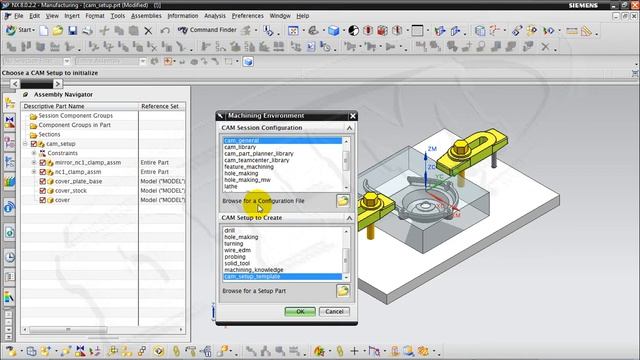The width and height of the screenshot is (640, 360).
Task: Click the verify play icon in bottom toolbar
Action: (159, 351)
